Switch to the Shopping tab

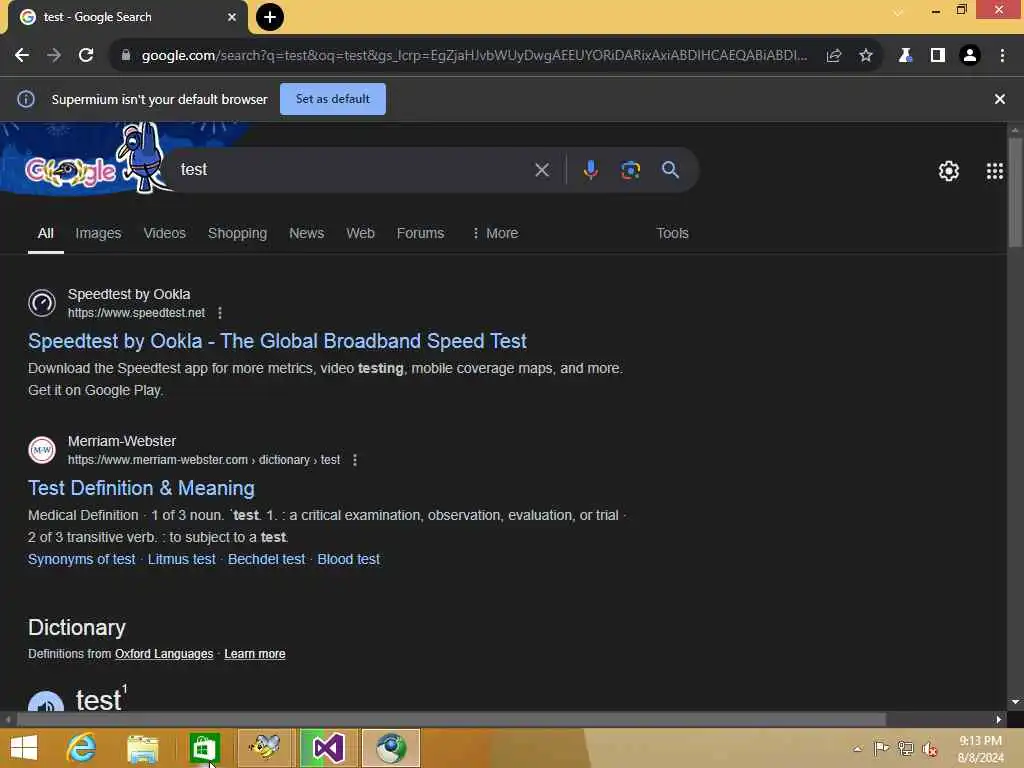pos(237,233)
